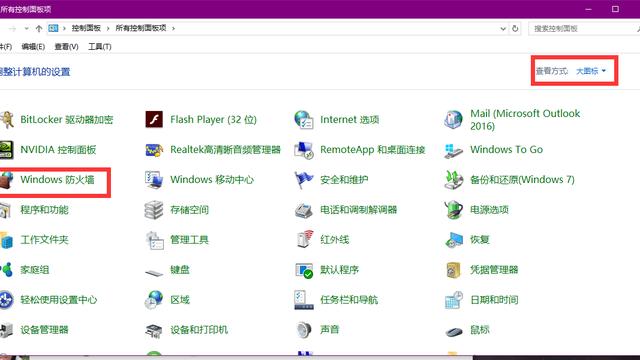Image resolution: width=640 pixels, height=360 pixels.
Task: Expand the chevron after 控制面板 breadcrumb
Action: (108, 29)
